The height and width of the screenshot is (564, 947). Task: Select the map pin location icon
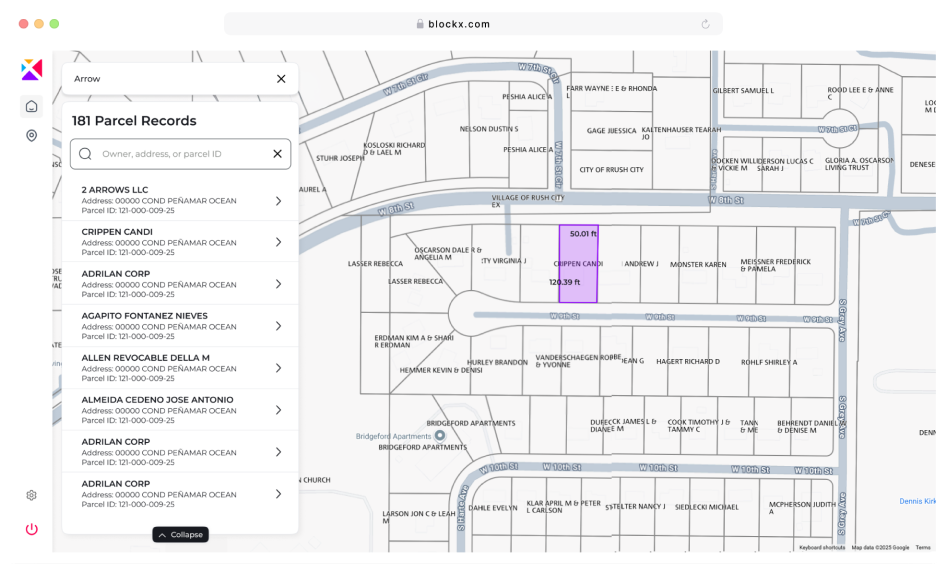(x=31, y=136)
